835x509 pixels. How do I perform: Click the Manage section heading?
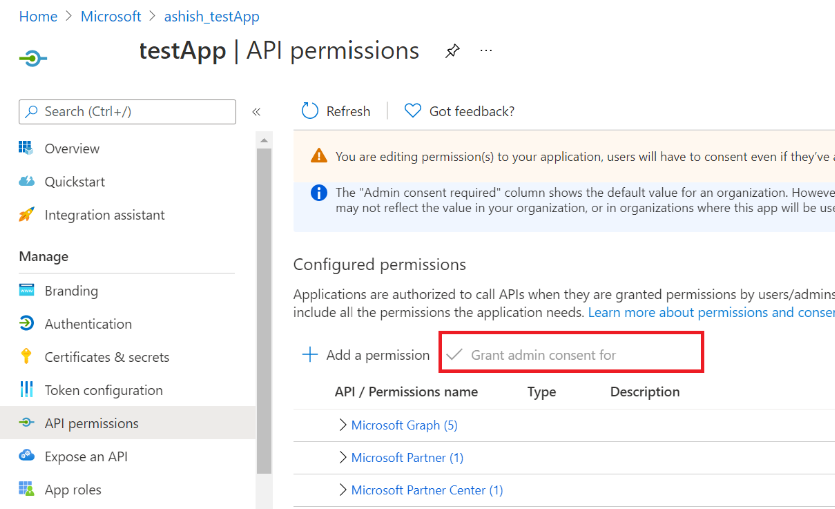pos(44,256)
